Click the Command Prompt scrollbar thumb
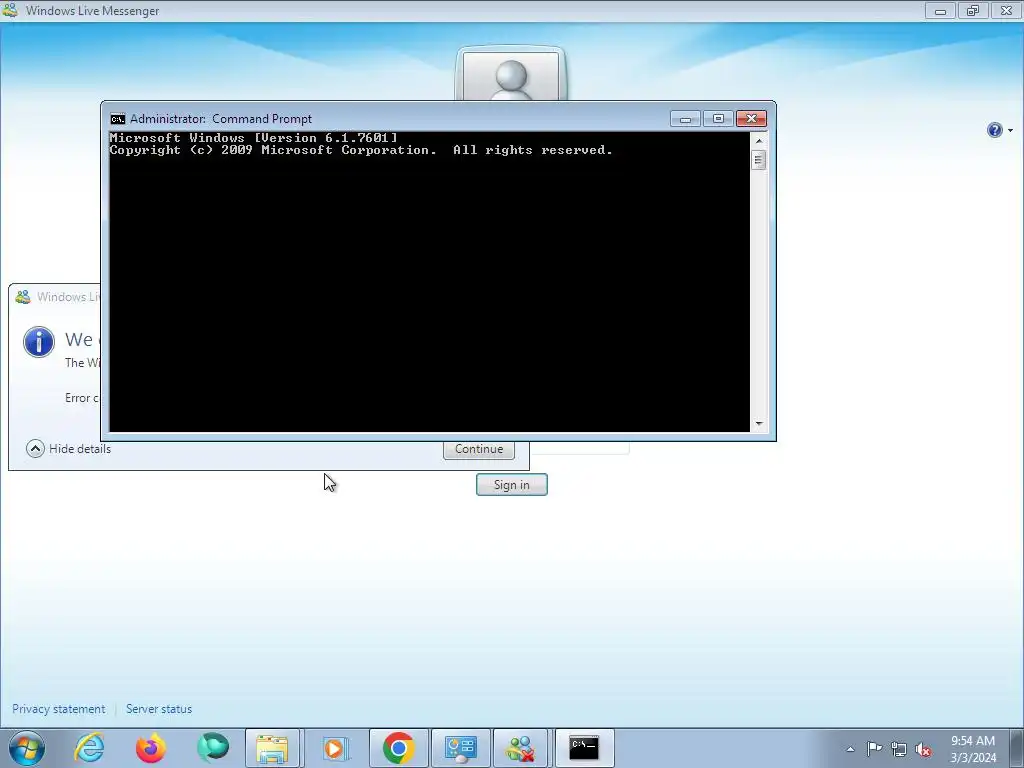Image resolution: width=1024 pixels, height=768 pixels. (758, 160)
